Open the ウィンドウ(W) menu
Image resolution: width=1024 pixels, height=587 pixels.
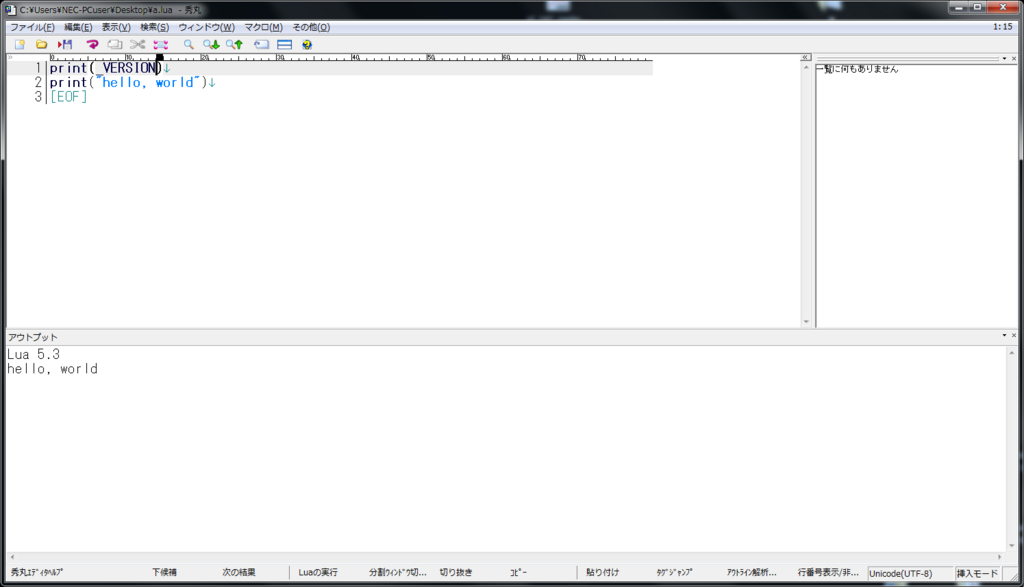(206, 27)
